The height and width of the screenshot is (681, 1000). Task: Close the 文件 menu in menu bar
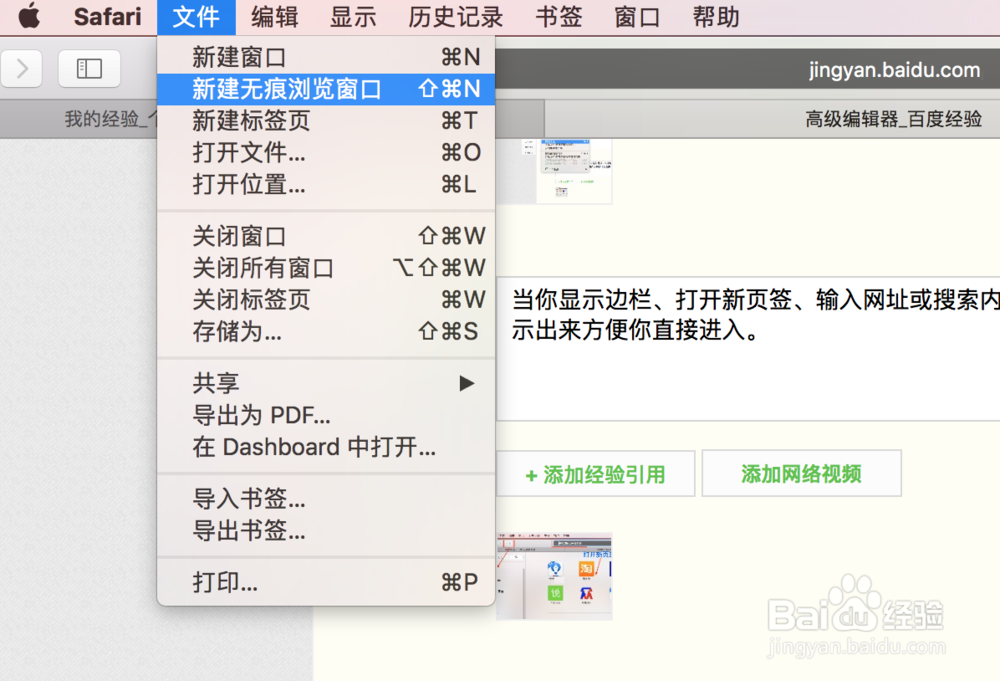[x=196, y=17]
